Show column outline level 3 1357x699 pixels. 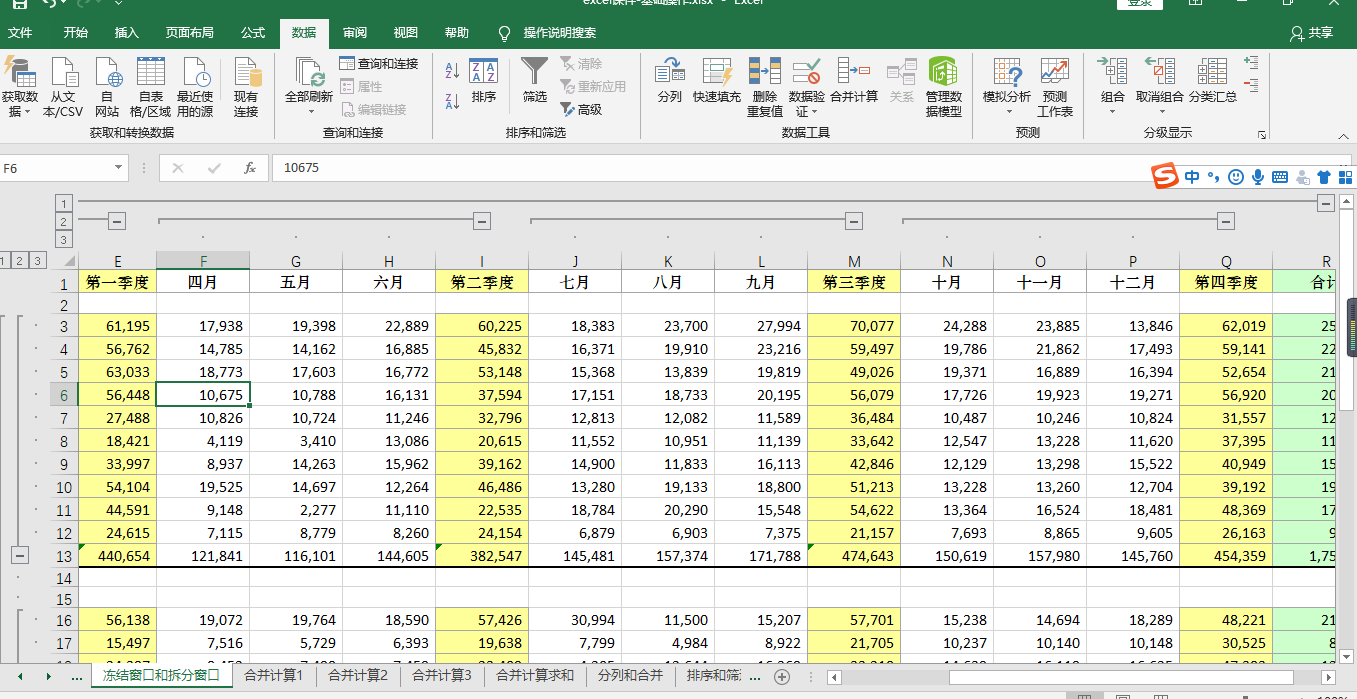pos(64,239)
